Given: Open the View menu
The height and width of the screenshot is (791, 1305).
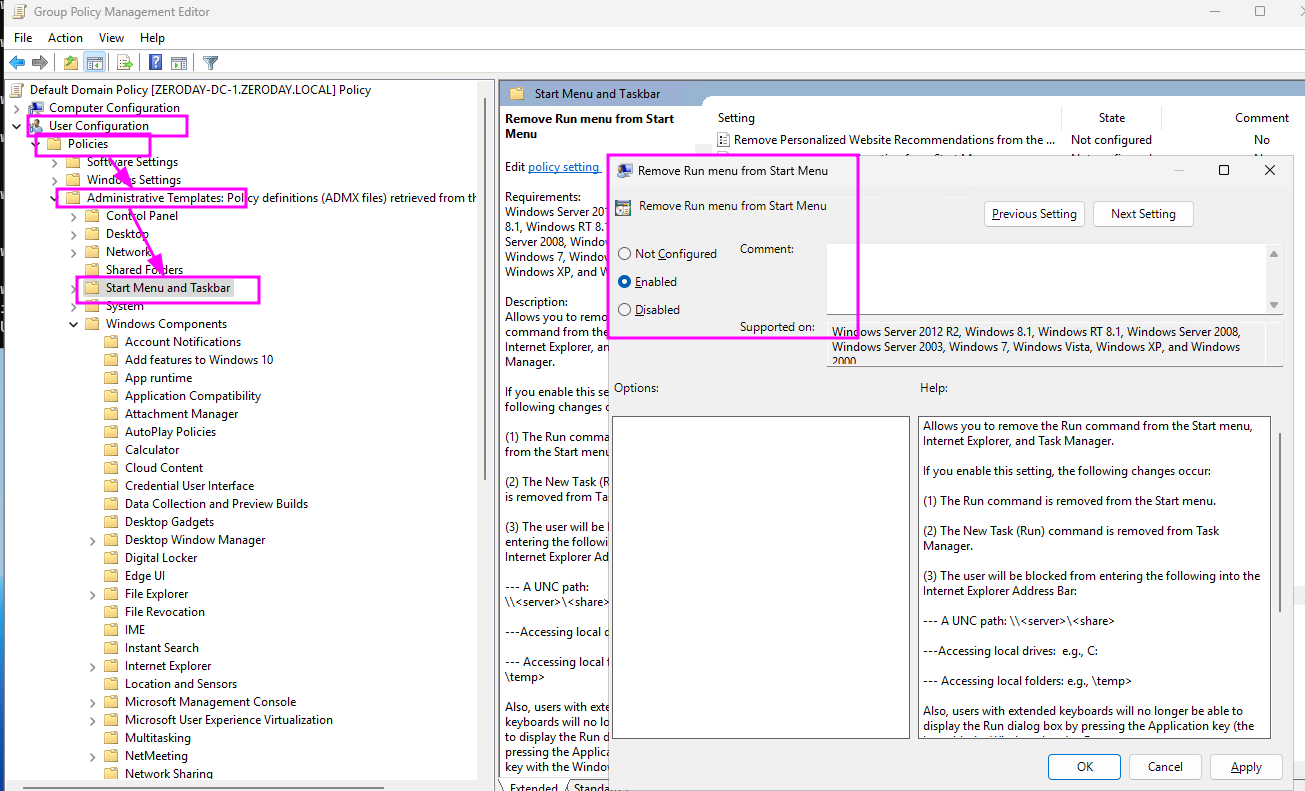Looking at the screenshot, I should point(112,38).
